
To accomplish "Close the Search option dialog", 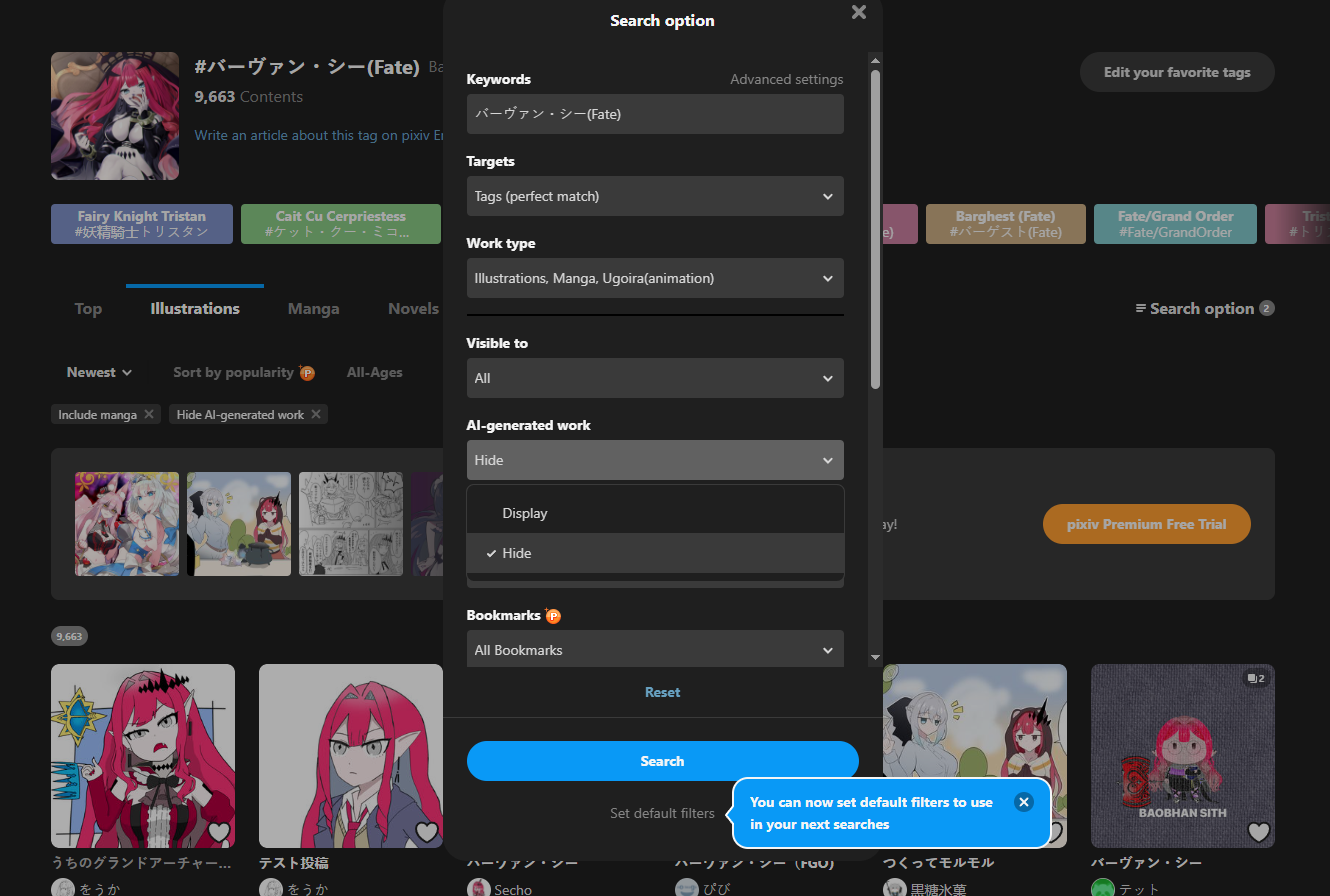I will coord(858,12).
